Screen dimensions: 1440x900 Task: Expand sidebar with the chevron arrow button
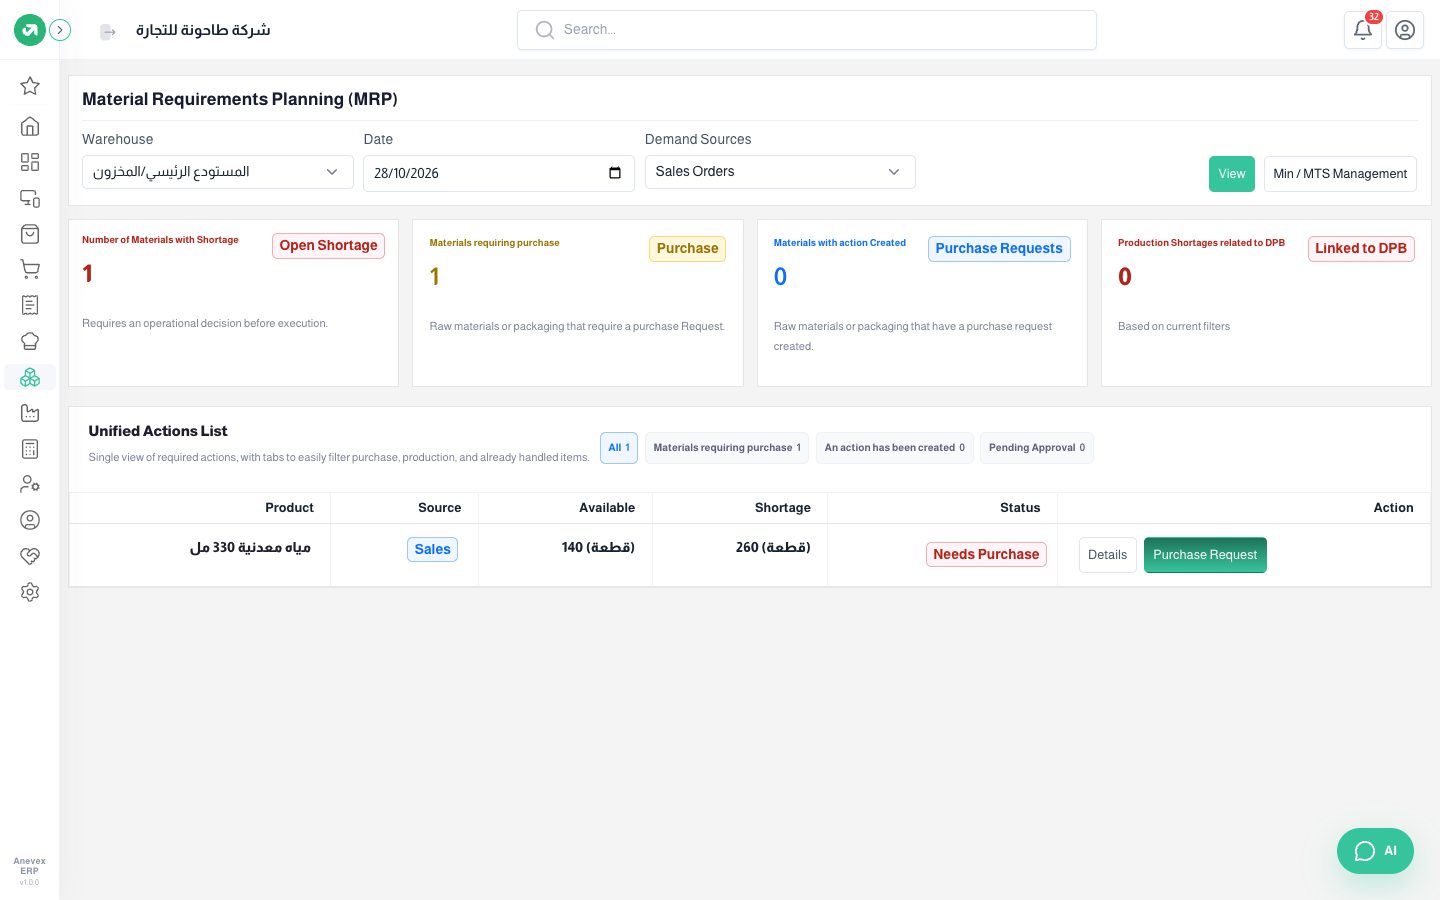(60, 30)
